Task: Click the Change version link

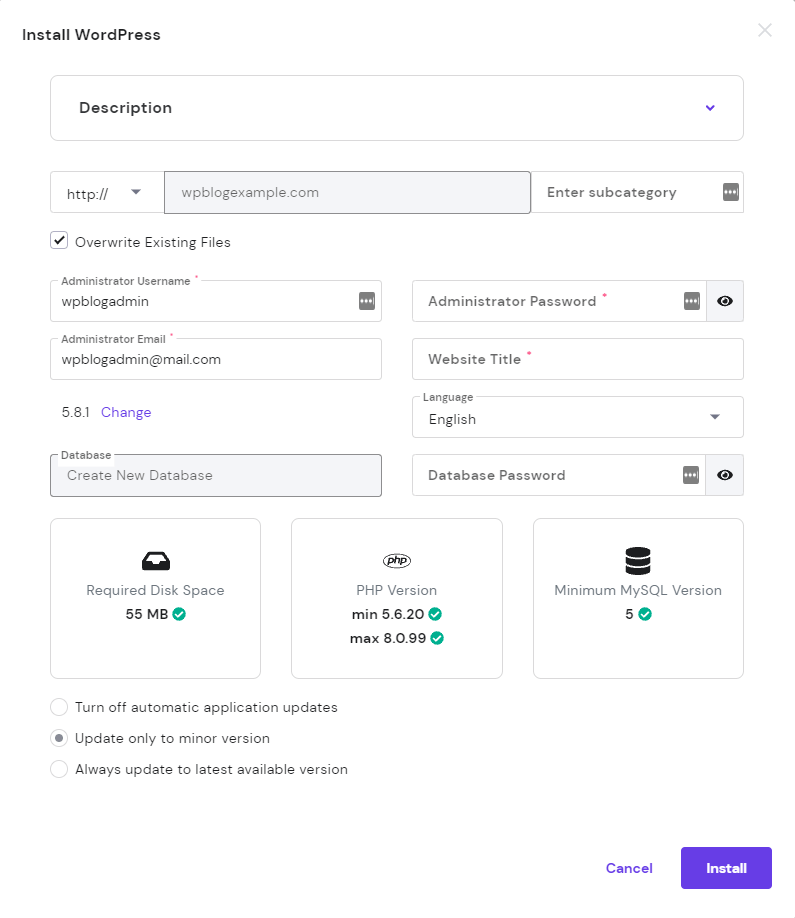Action: (126, 412)
